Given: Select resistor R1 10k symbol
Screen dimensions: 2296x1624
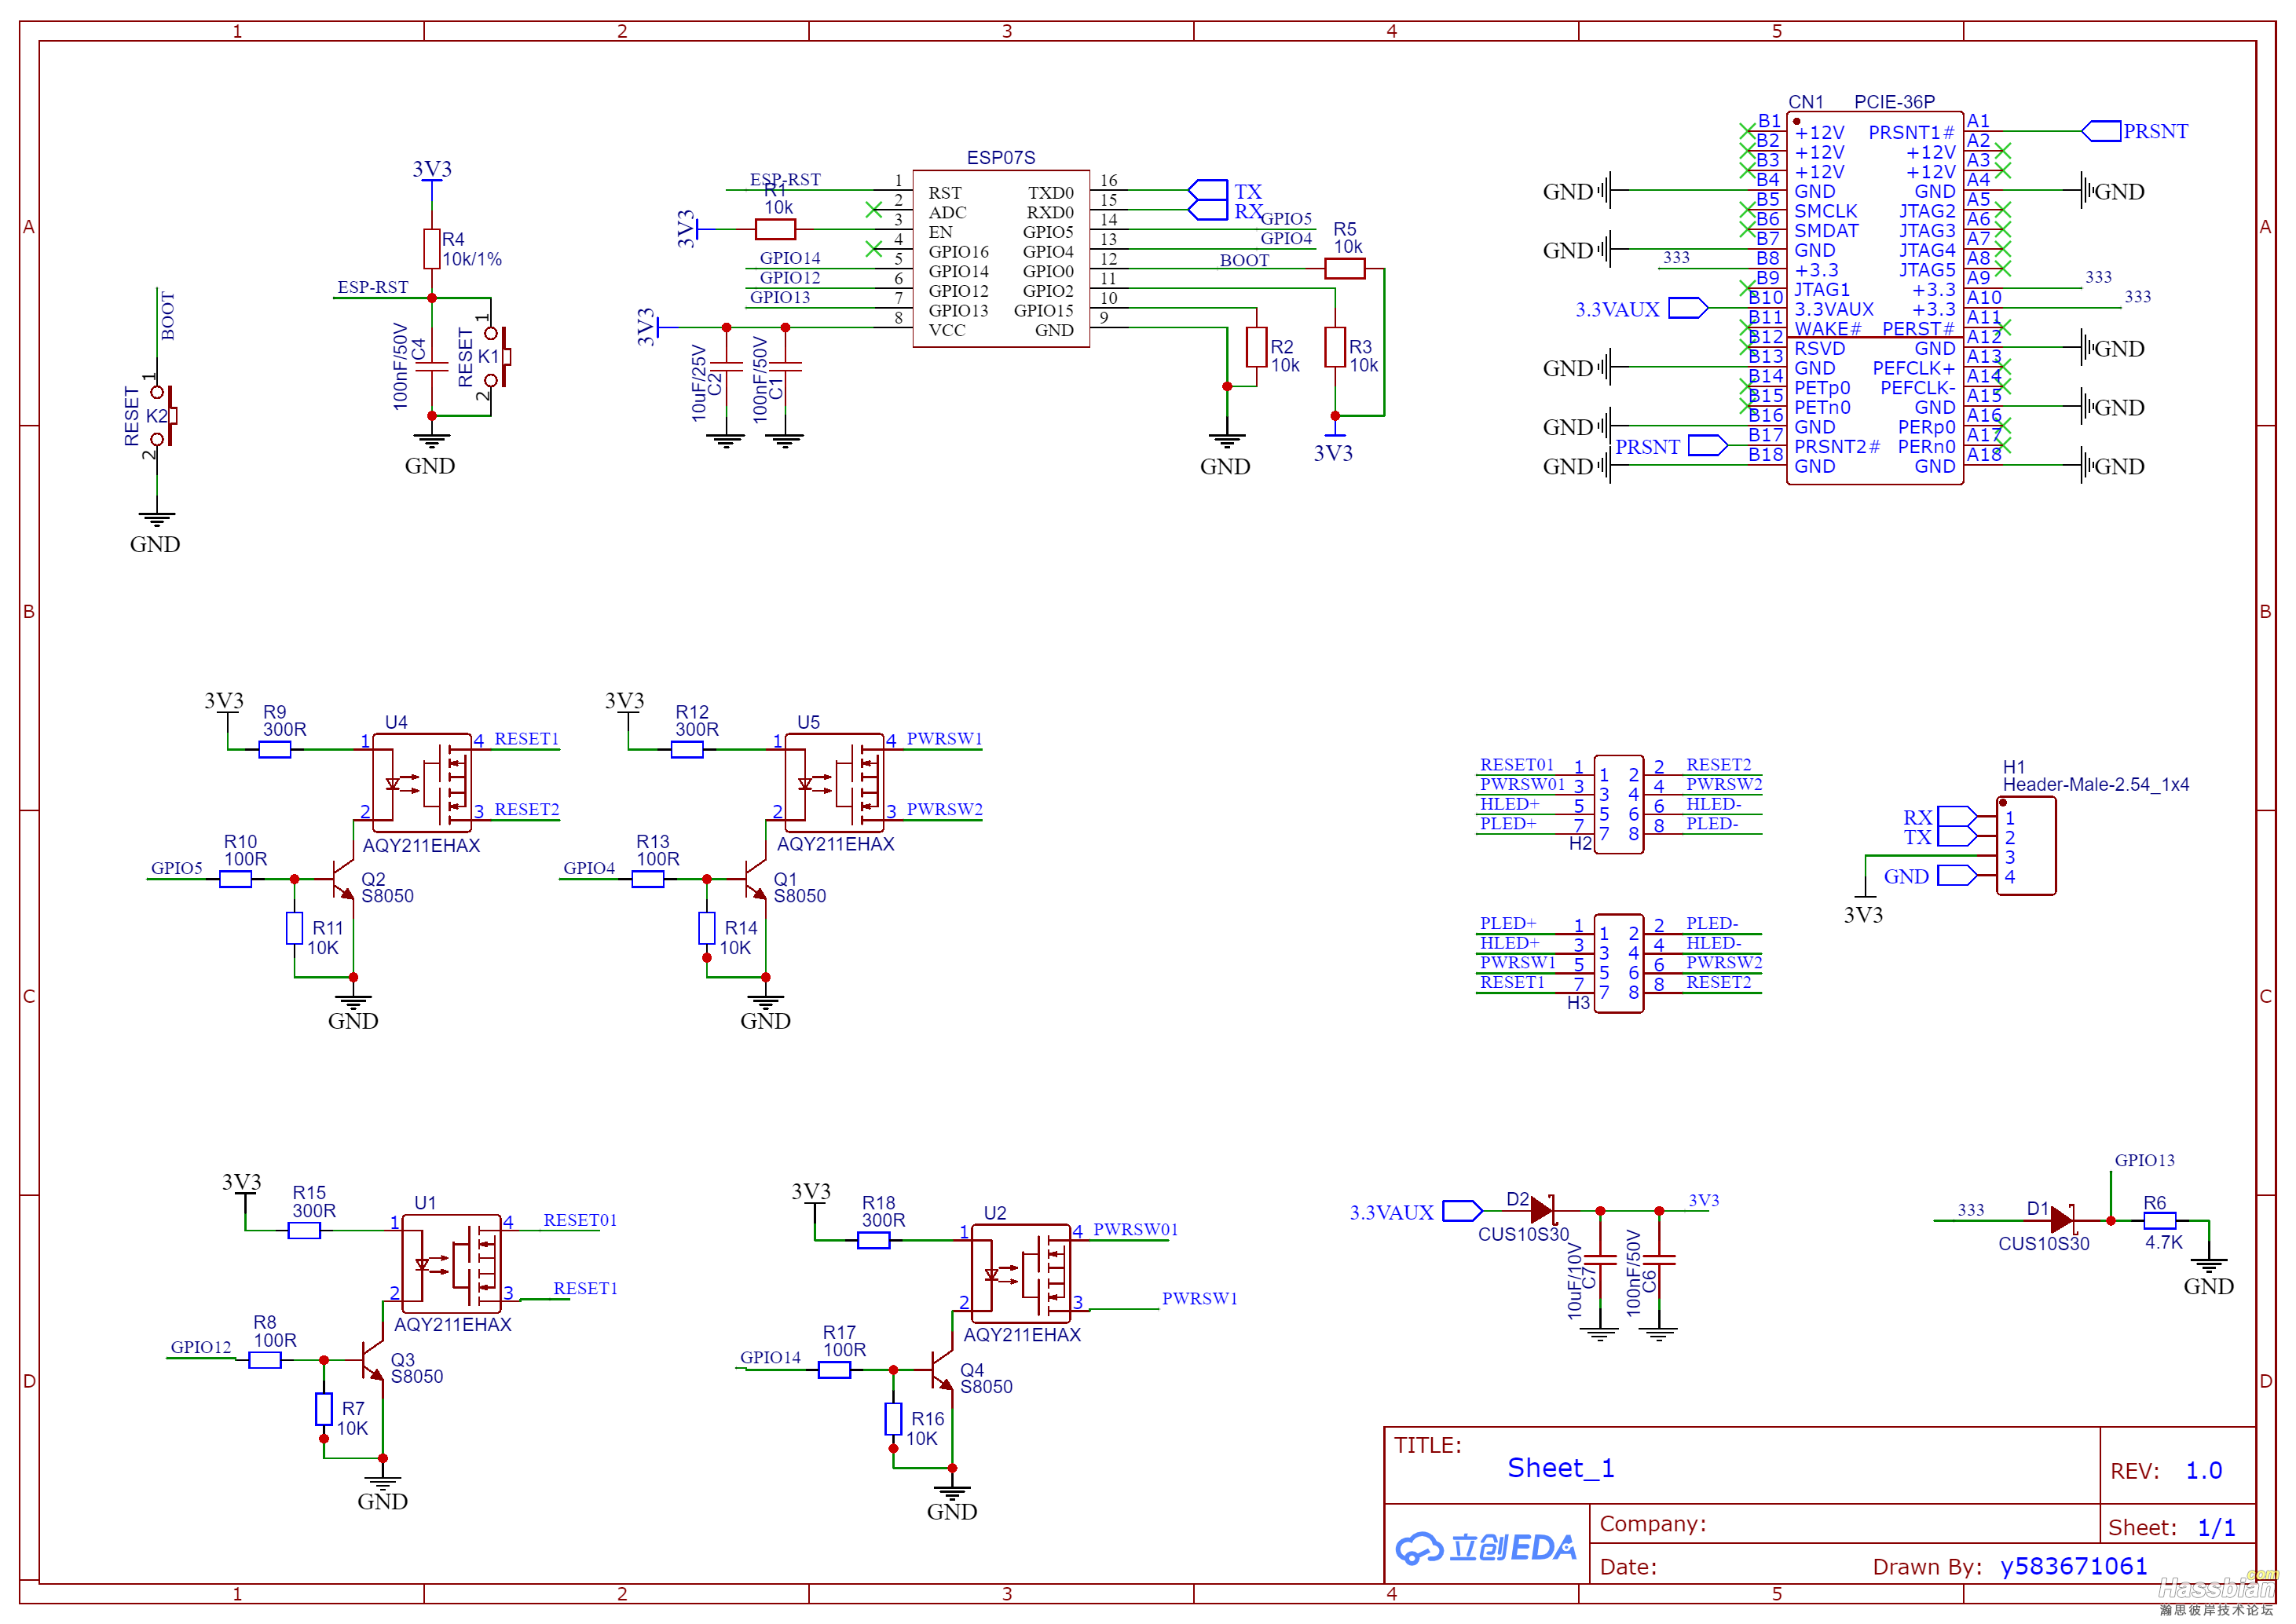Looking at the screenshot, I should (775, 230).
